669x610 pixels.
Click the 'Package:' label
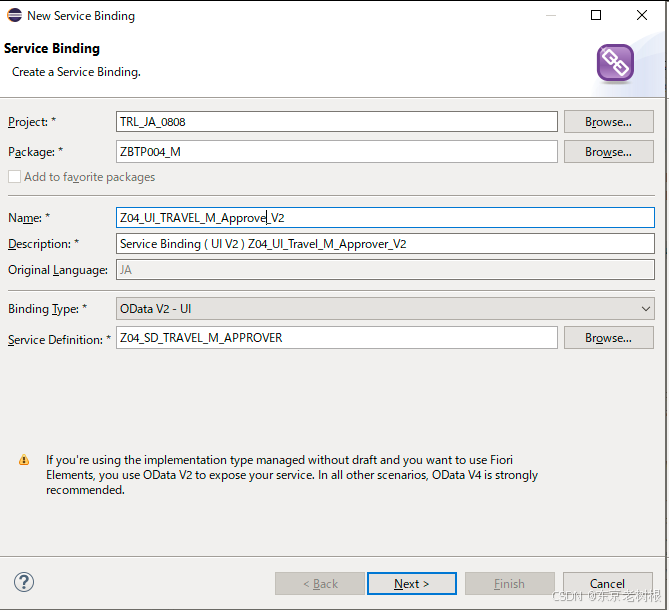[x=35, y=152]
